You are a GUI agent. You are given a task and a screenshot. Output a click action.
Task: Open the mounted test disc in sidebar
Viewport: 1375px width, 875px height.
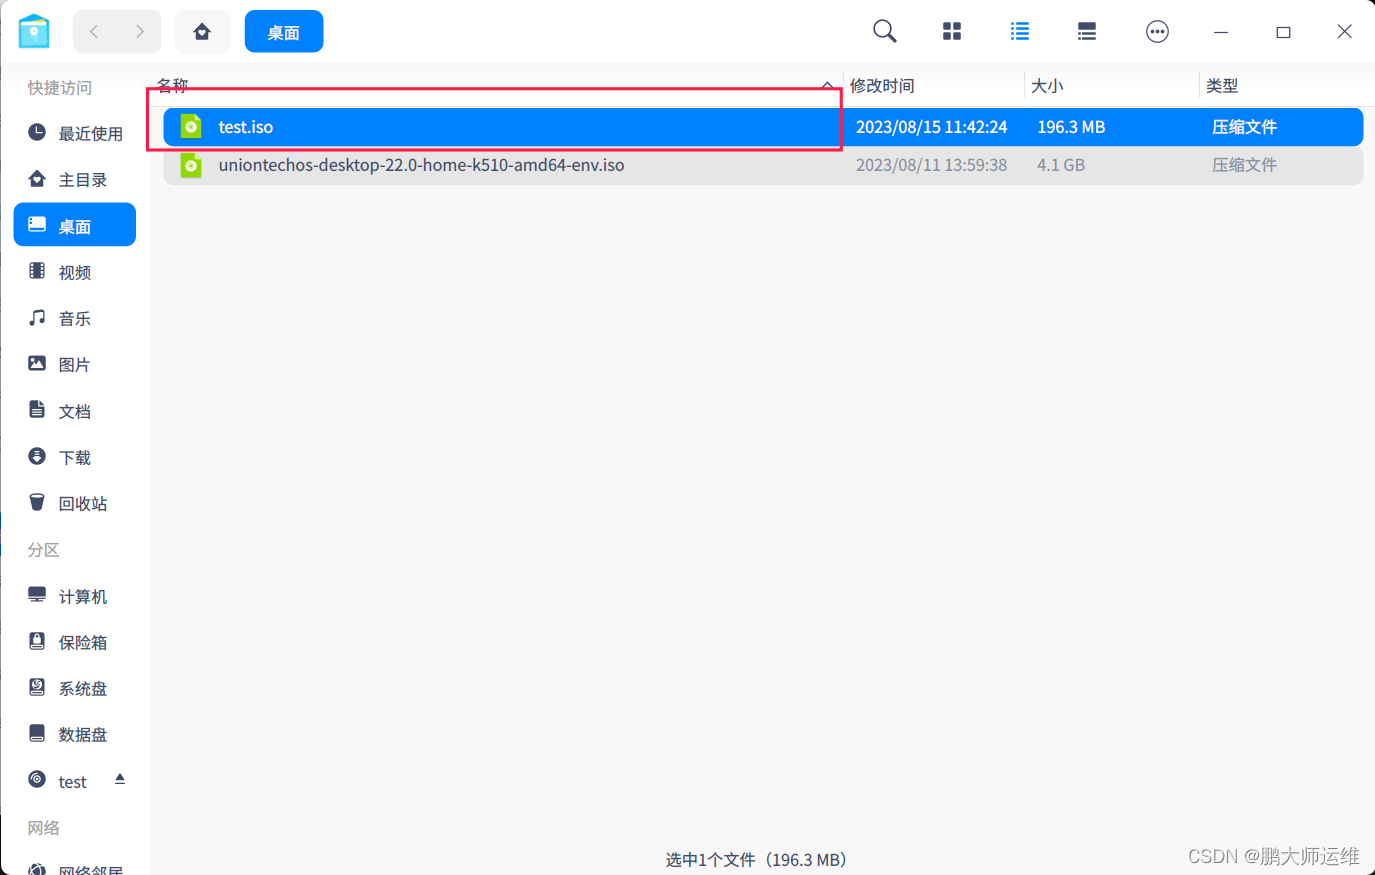(x=72, y=781)
